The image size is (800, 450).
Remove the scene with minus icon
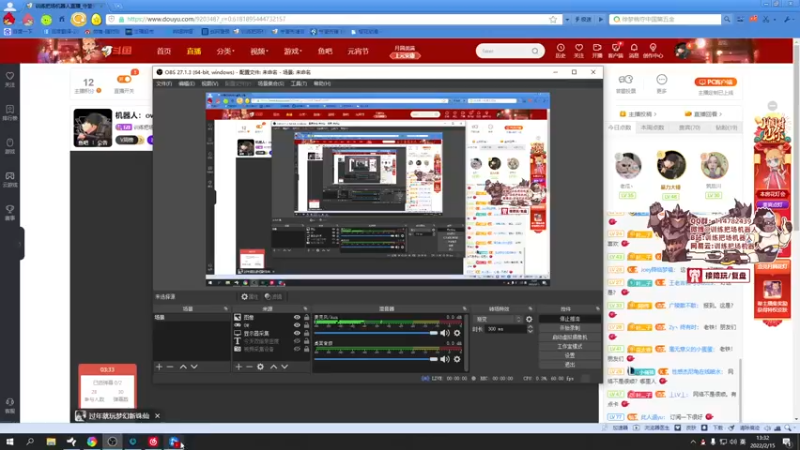point(170,366)
